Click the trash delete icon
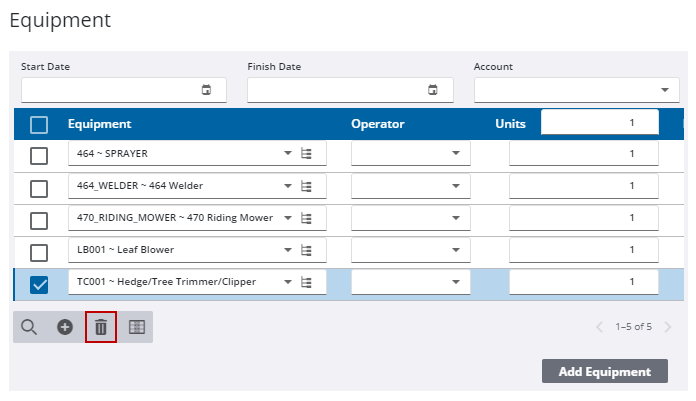The height and width of the screenshot is (401, 696). (101, 327)
